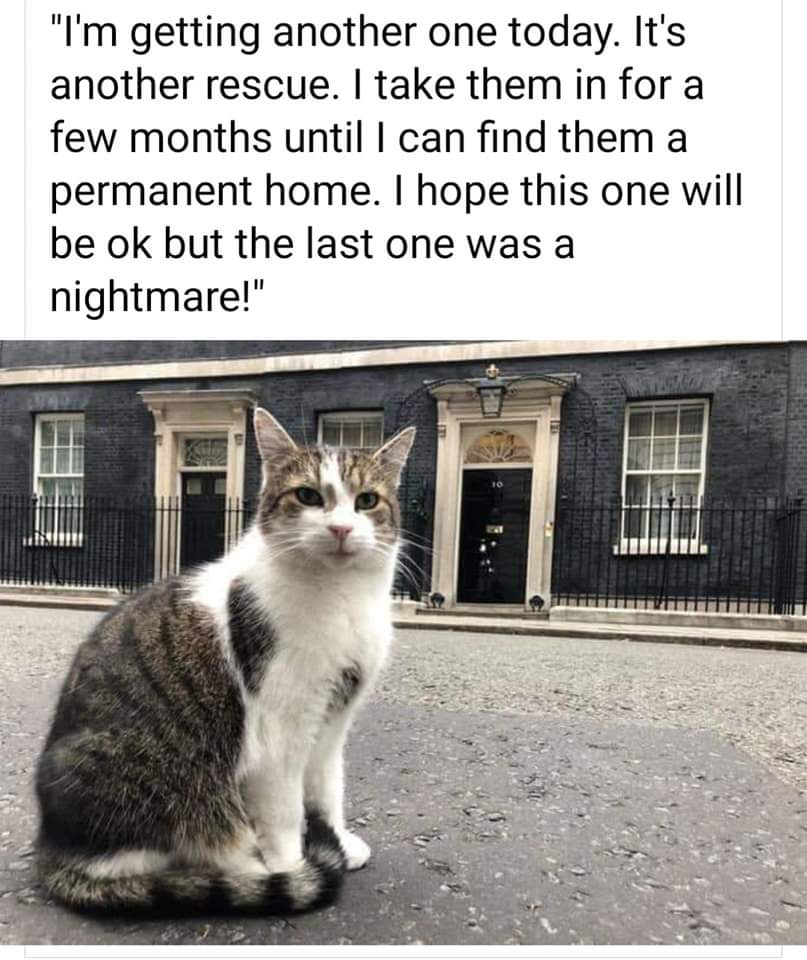Click the number 10 on the black door
Image resolution: width=807 pixels, height=960 pixels.
point(496,484)
